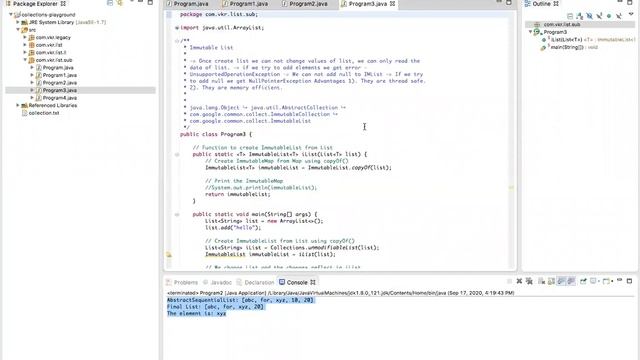Select the Package Explorer tab
640x360 pixels.
pyautogui.click(x=36, y=4)
